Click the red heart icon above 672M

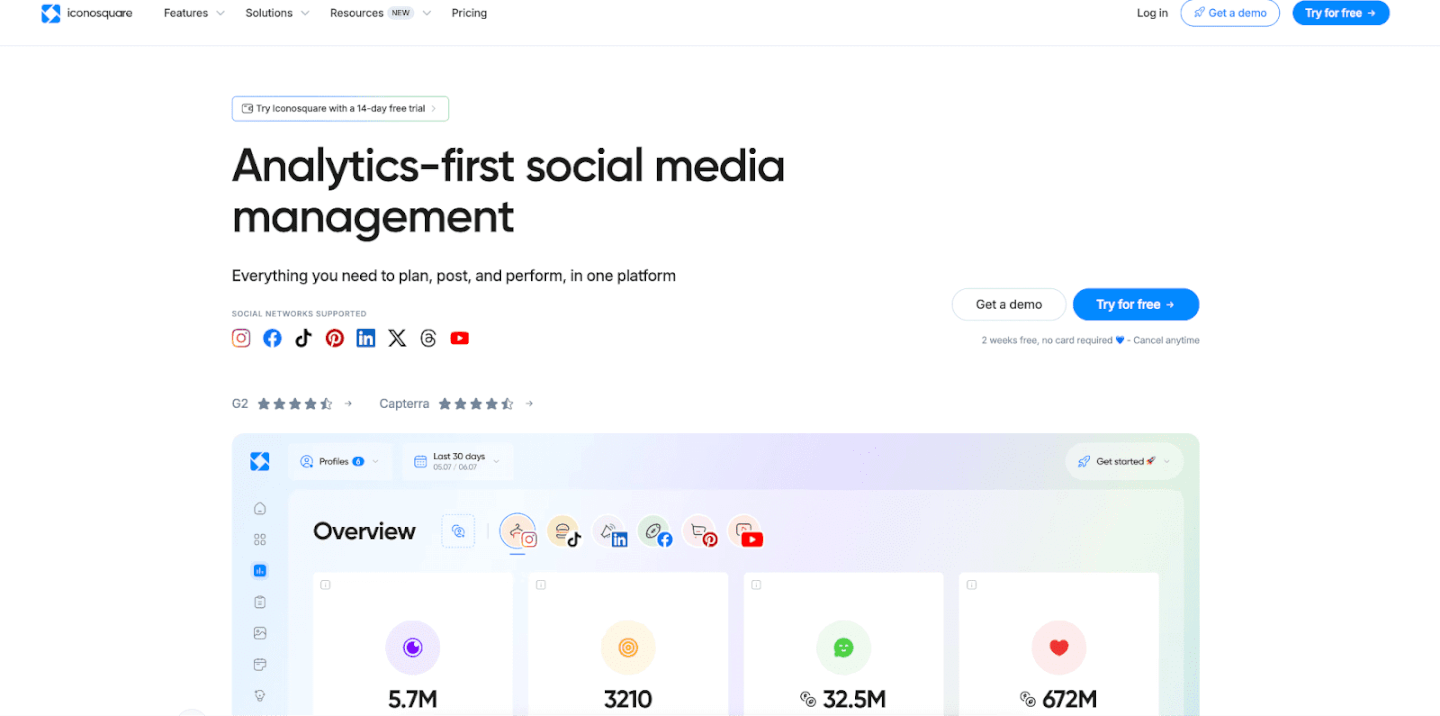[x=1059, y=648]
